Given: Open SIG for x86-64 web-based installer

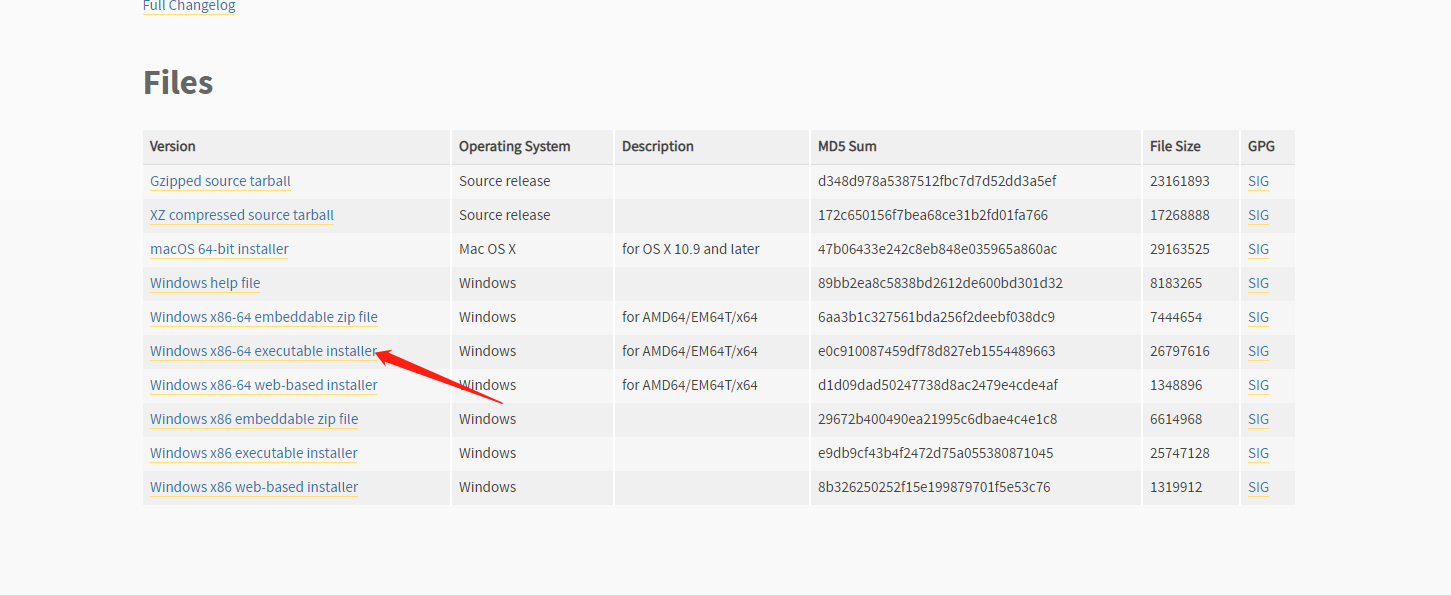Looking at the screenshot, I should [1258, 385].
